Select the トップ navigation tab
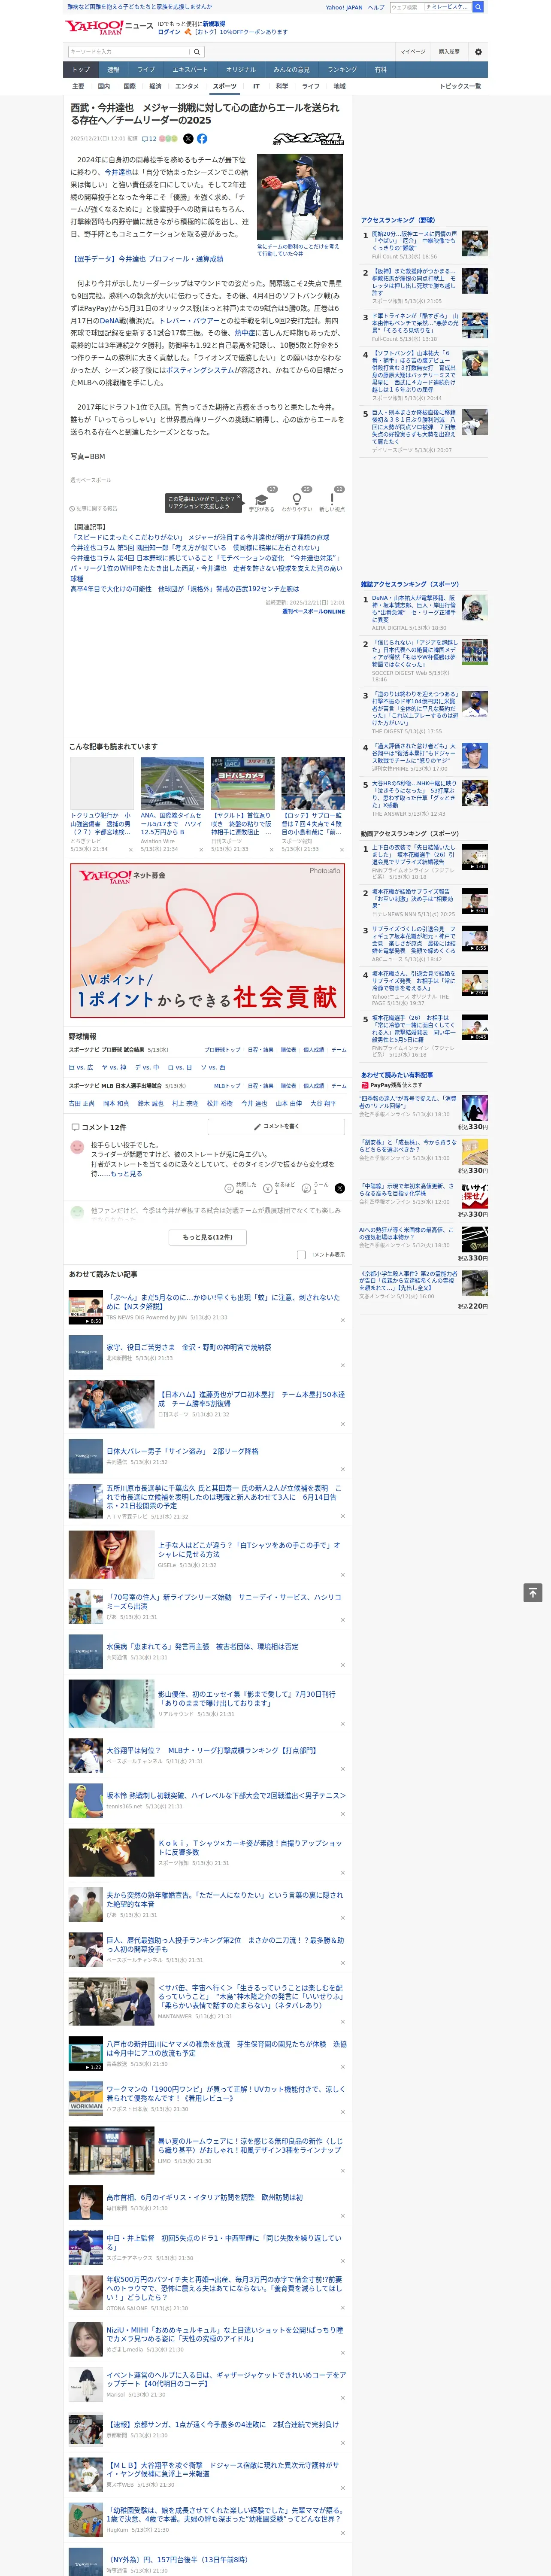The height and width of the screenshot is (2576, 551). click(81, 70)
